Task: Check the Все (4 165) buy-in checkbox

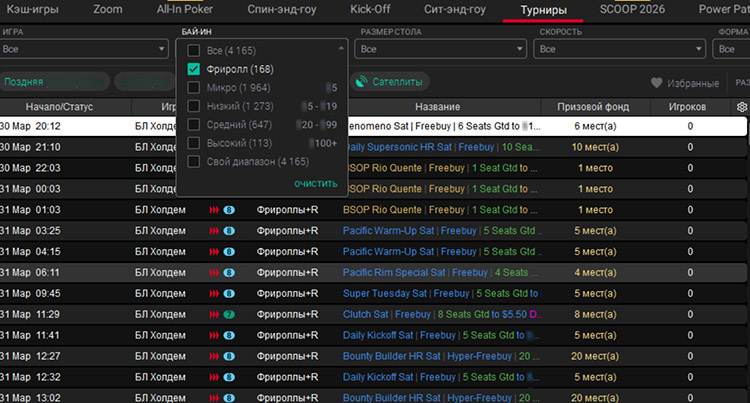Action: pos(194,49)
